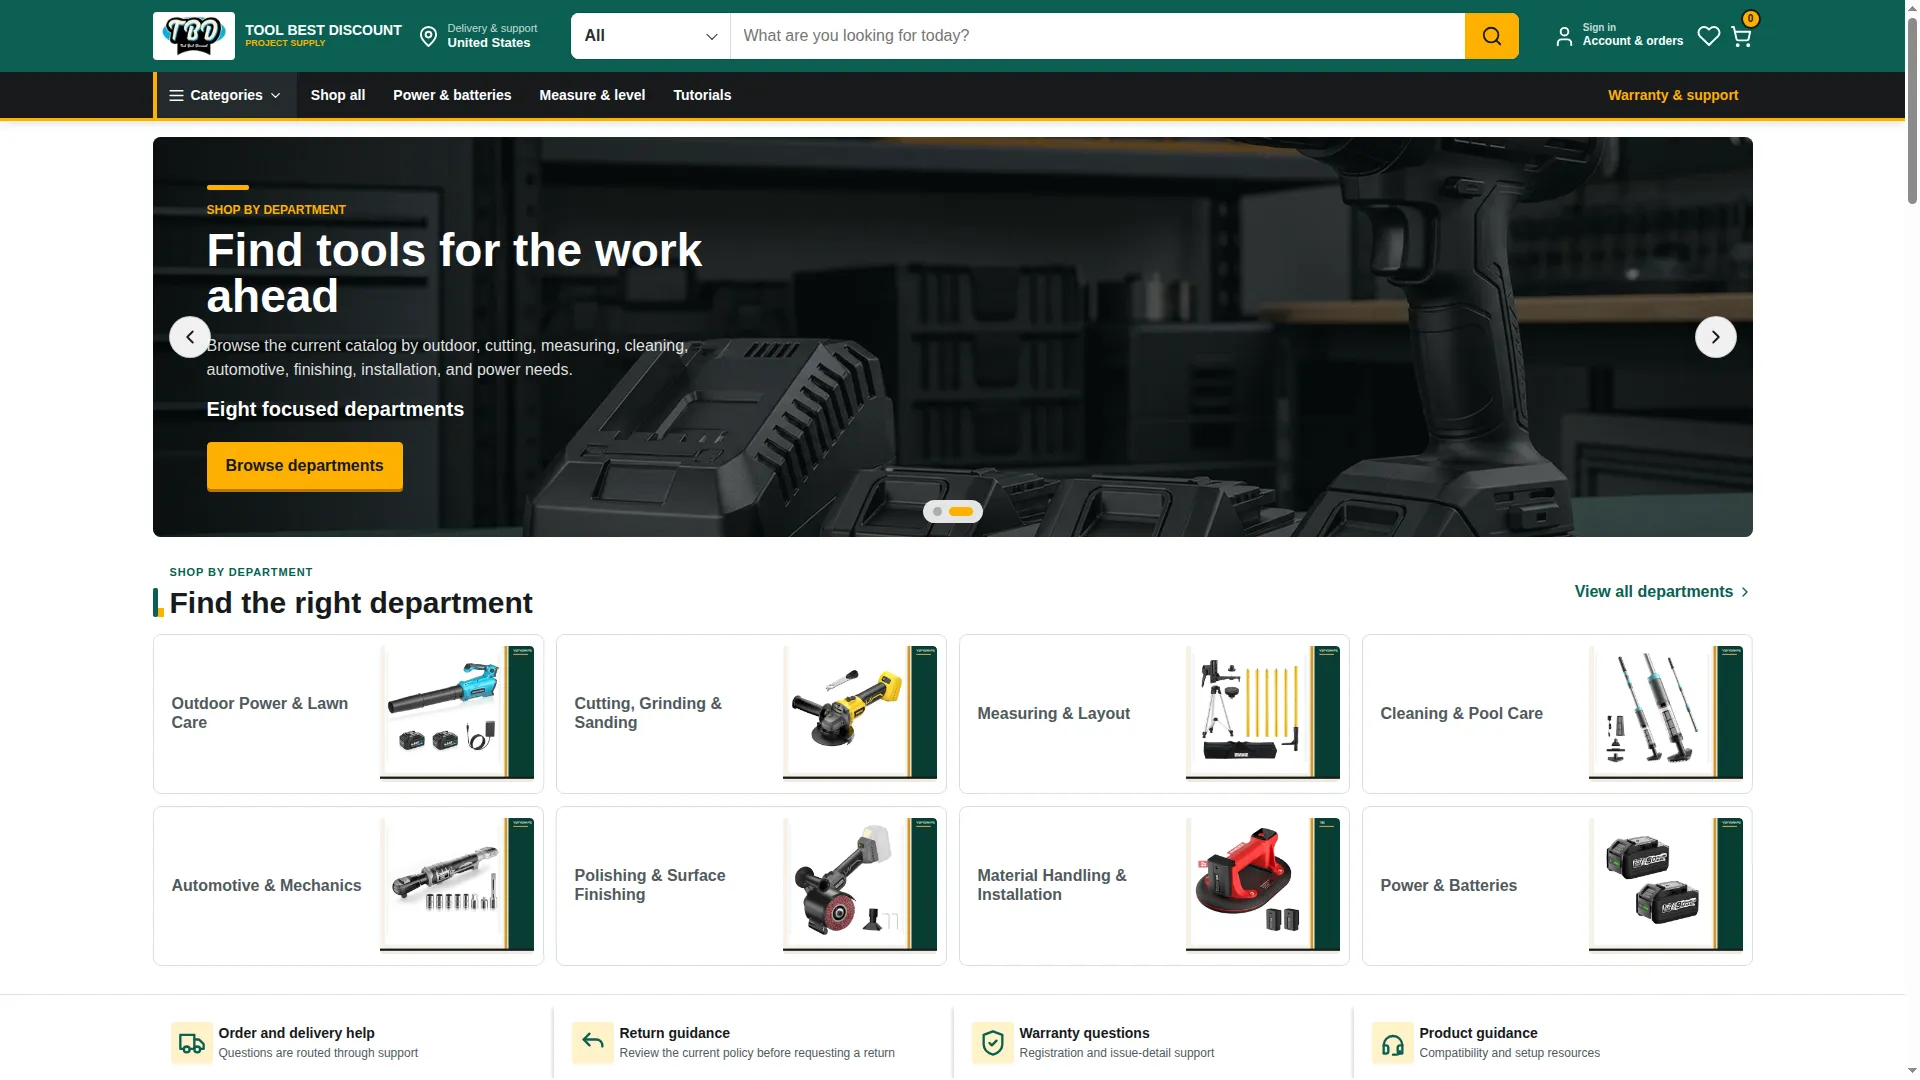Click Sign in Account & orders
This screenshot has width=1920, height=1080.
[1620, 36]
